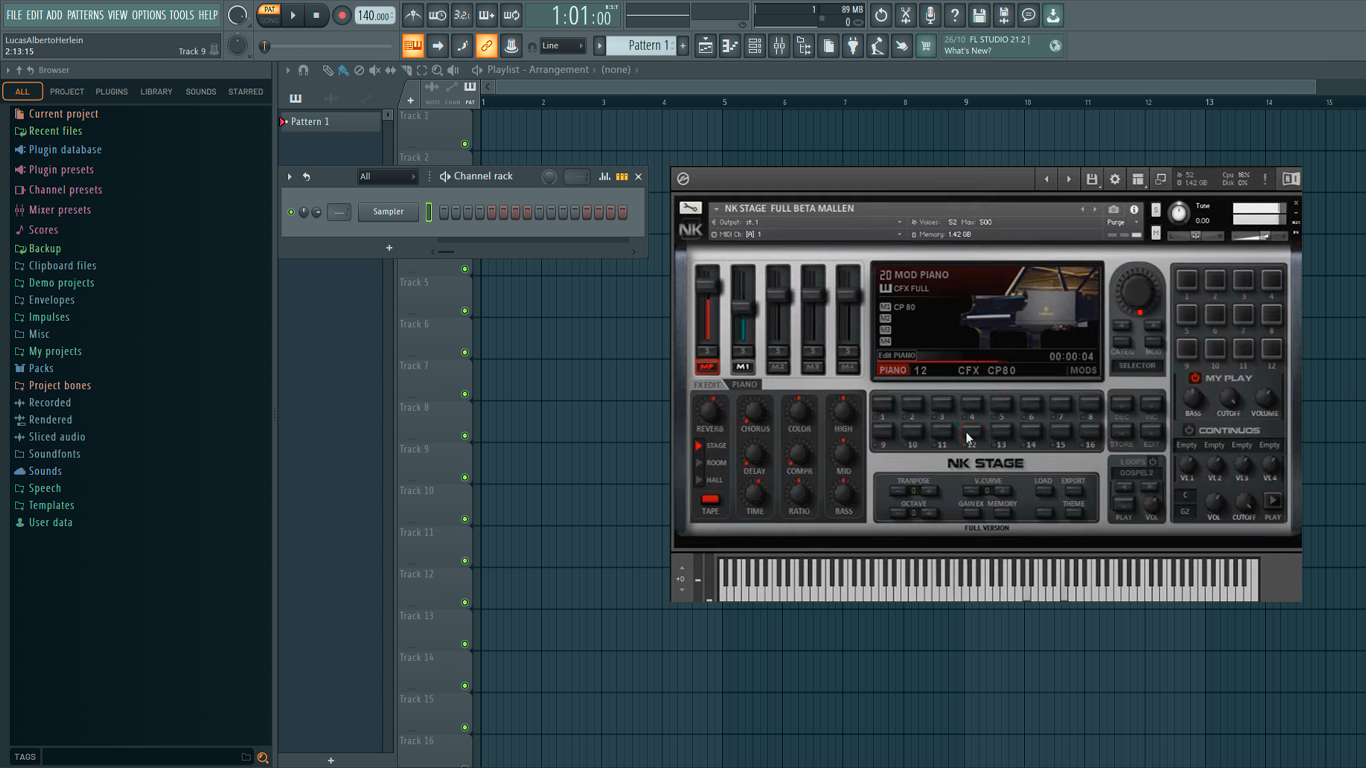Click the Kontakt instrument info icon
Screen dimensions: 1366x768
1134,209
